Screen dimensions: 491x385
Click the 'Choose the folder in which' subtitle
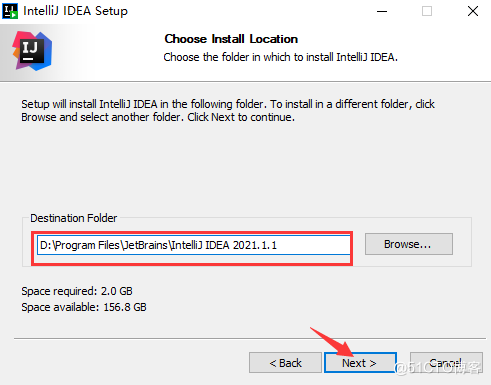[280, 57]
